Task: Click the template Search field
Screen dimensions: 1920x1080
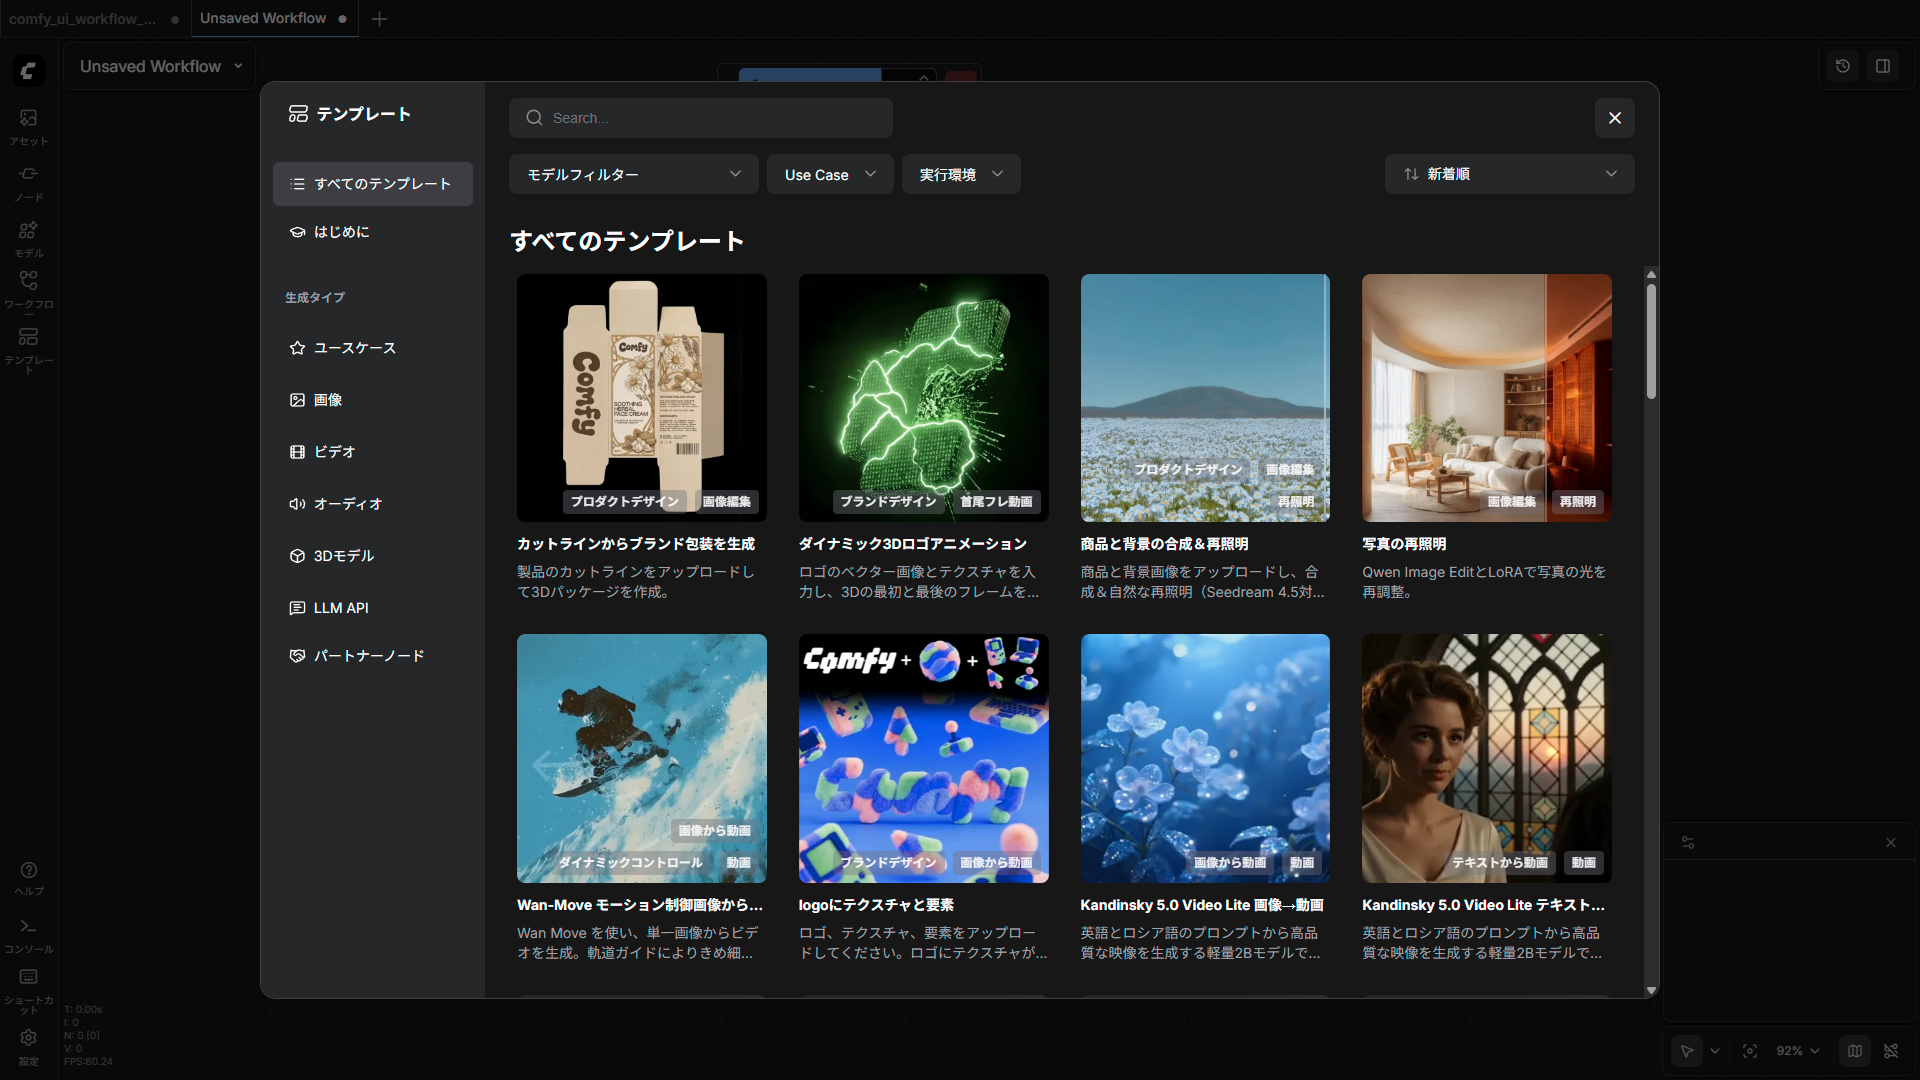Action: click(700, 118)
